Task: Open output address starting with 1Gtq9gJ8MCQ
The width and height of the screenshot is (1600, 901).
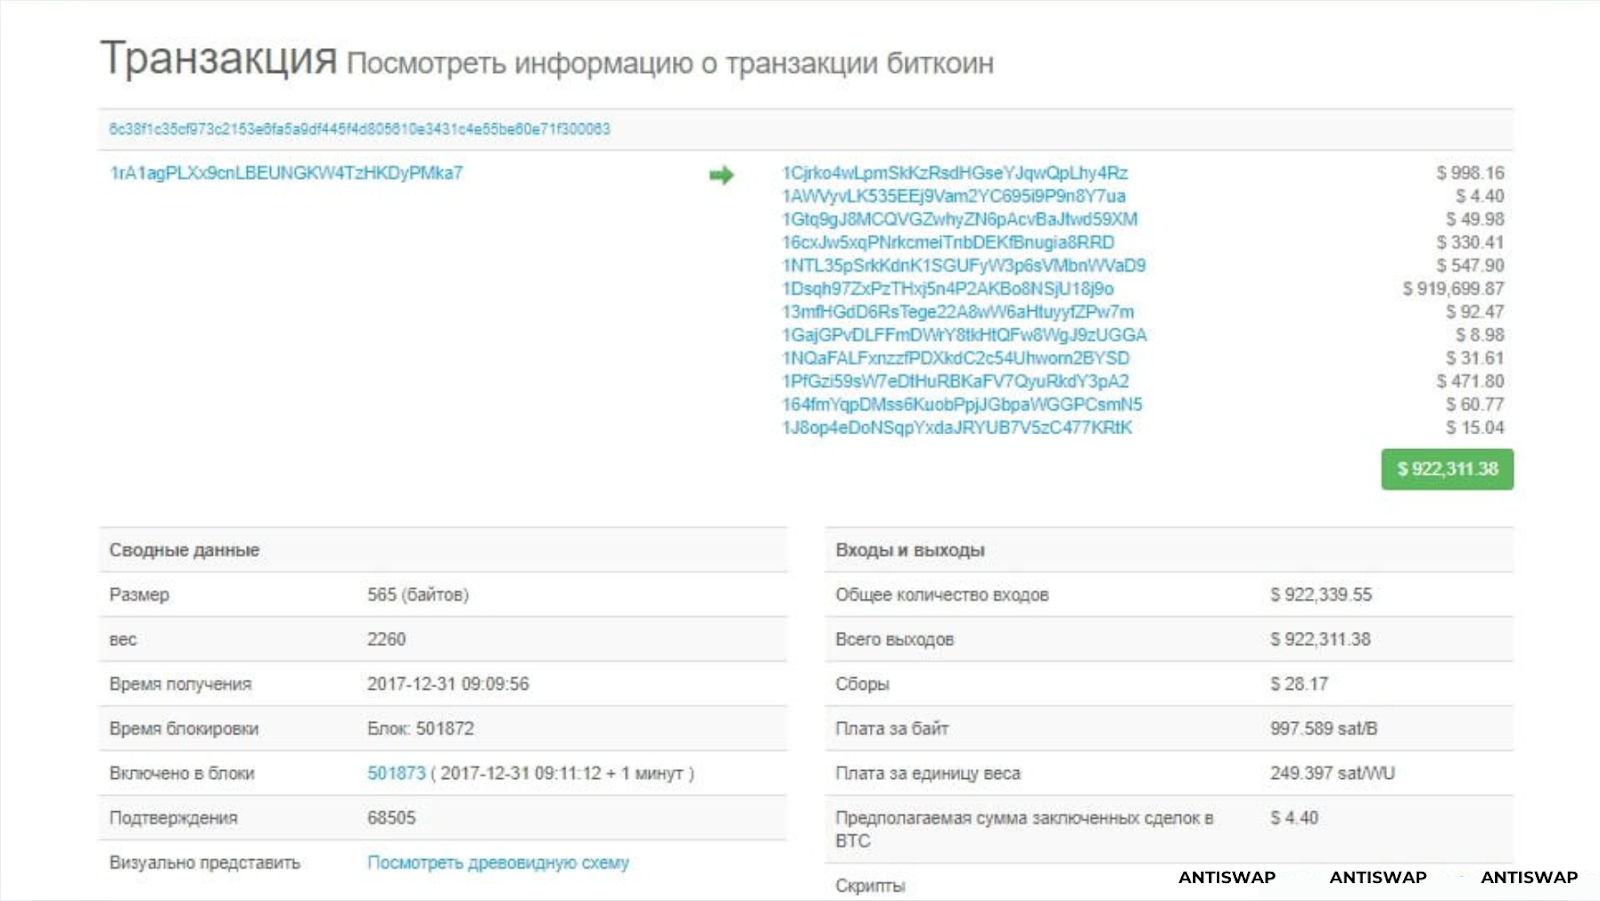Action: pos(959,219)
